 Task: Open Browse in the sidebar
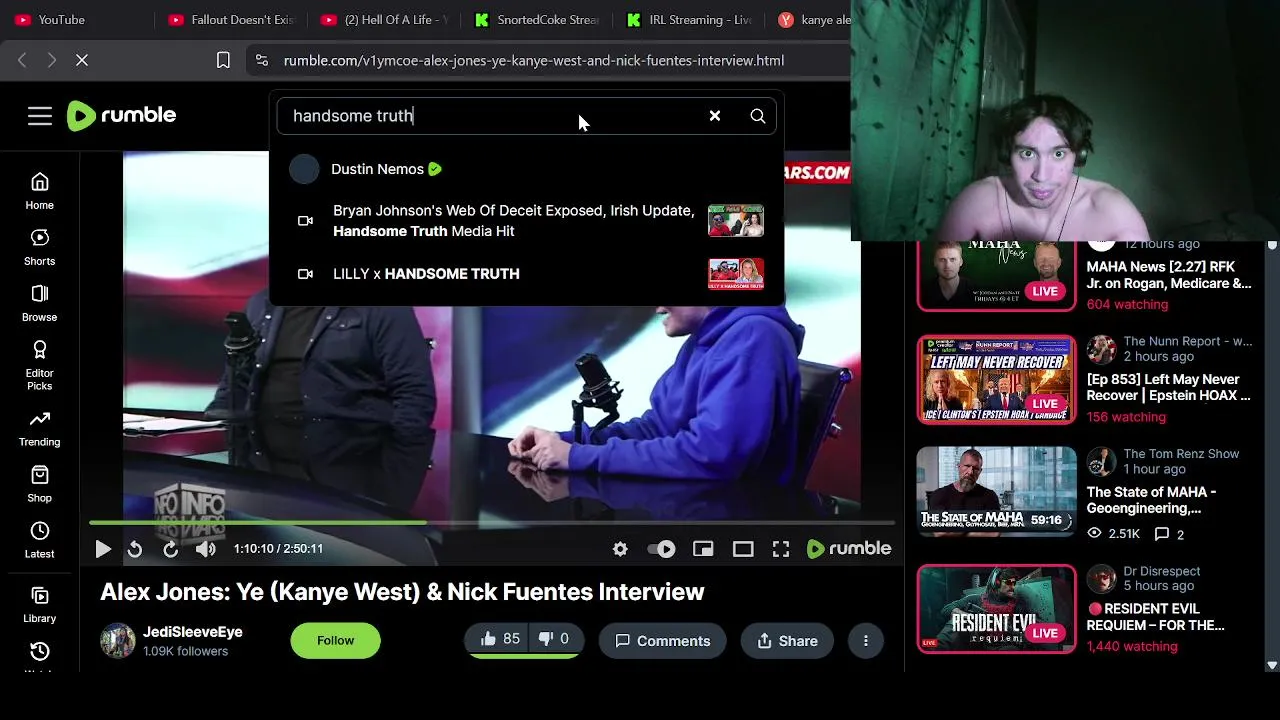(x=40, y=303)
